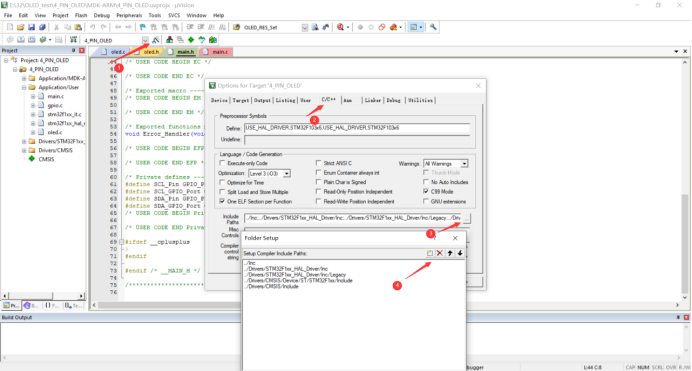Click the Start Debug Session magnifier icon

[x=340, y=27]
